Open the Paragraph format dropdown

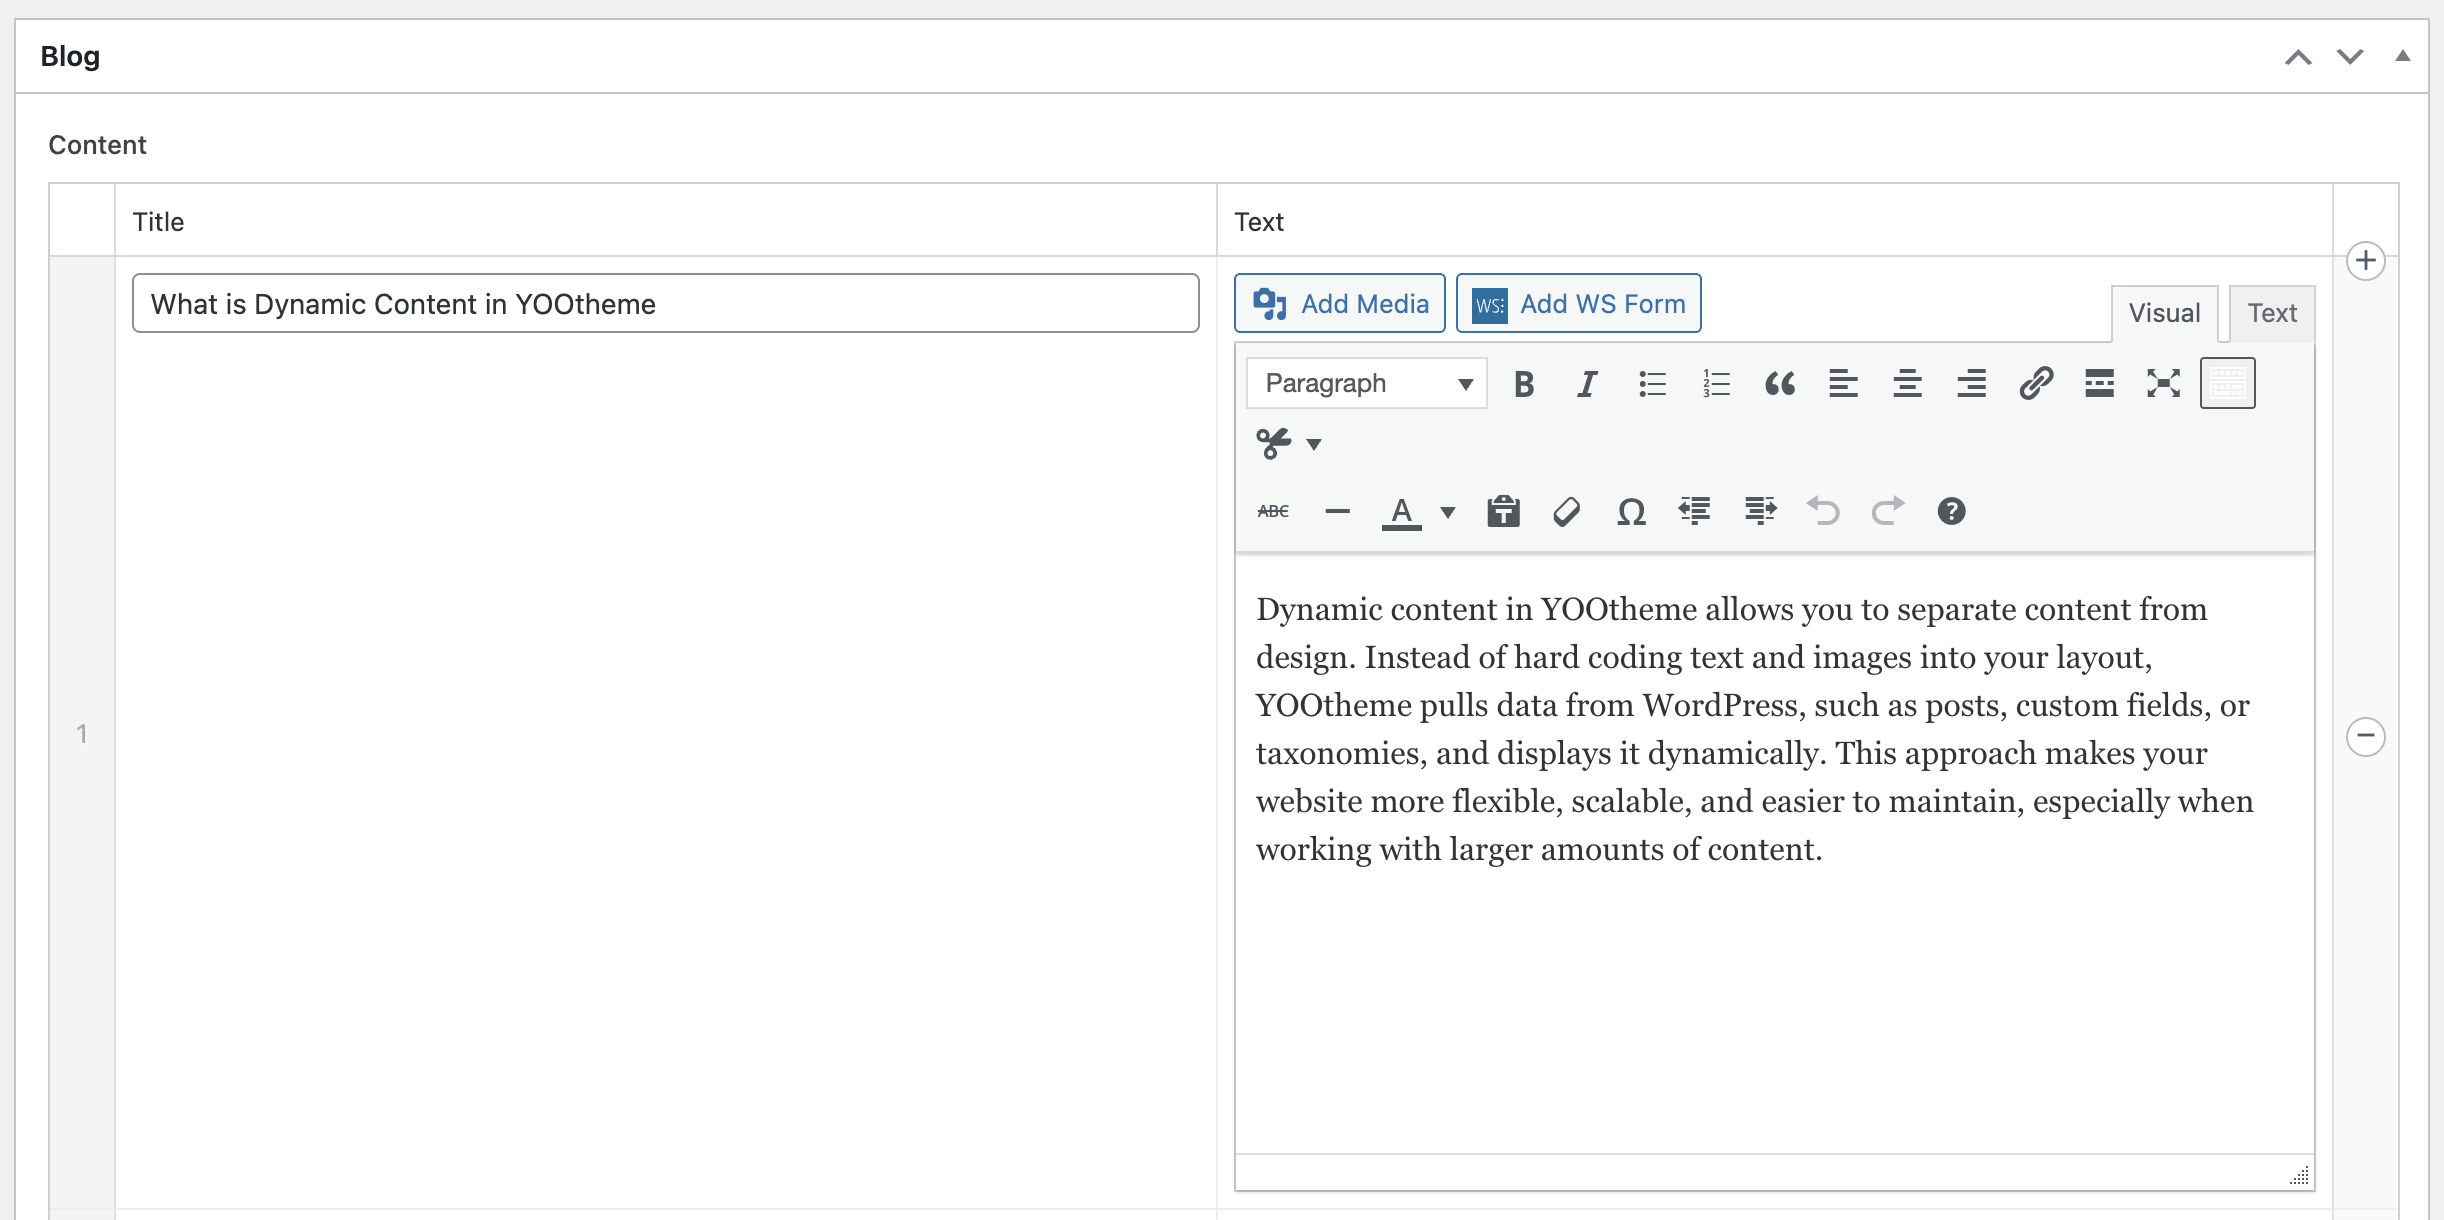(x=1367, y=384)
